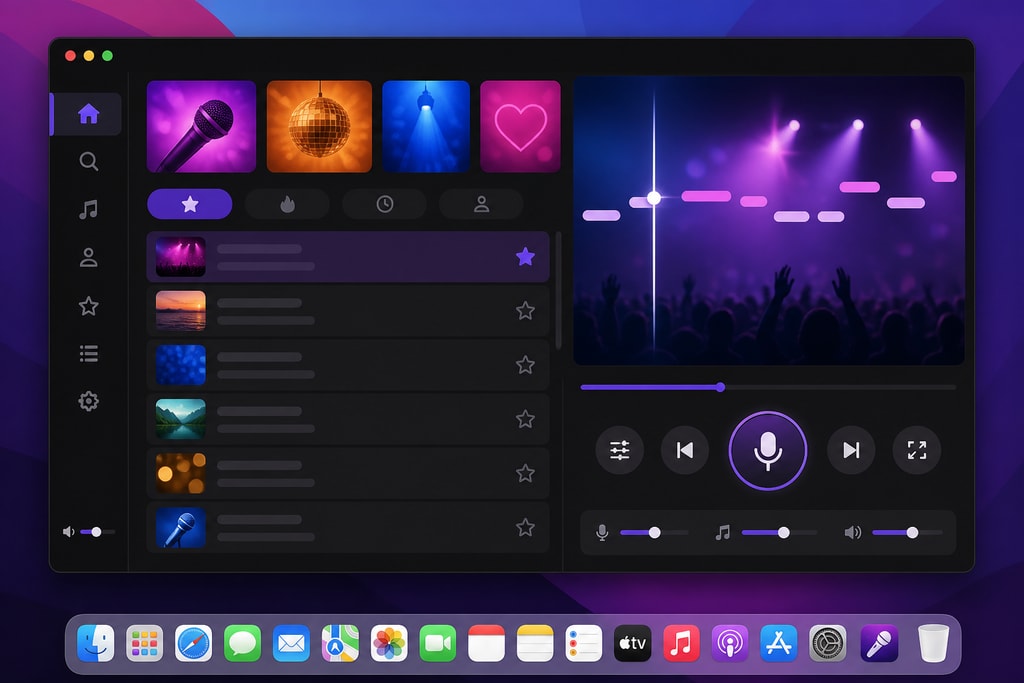The height and width of the screenshot is (683, 1024).
Task: Open Launchpad from the dock
Action: 144,643
